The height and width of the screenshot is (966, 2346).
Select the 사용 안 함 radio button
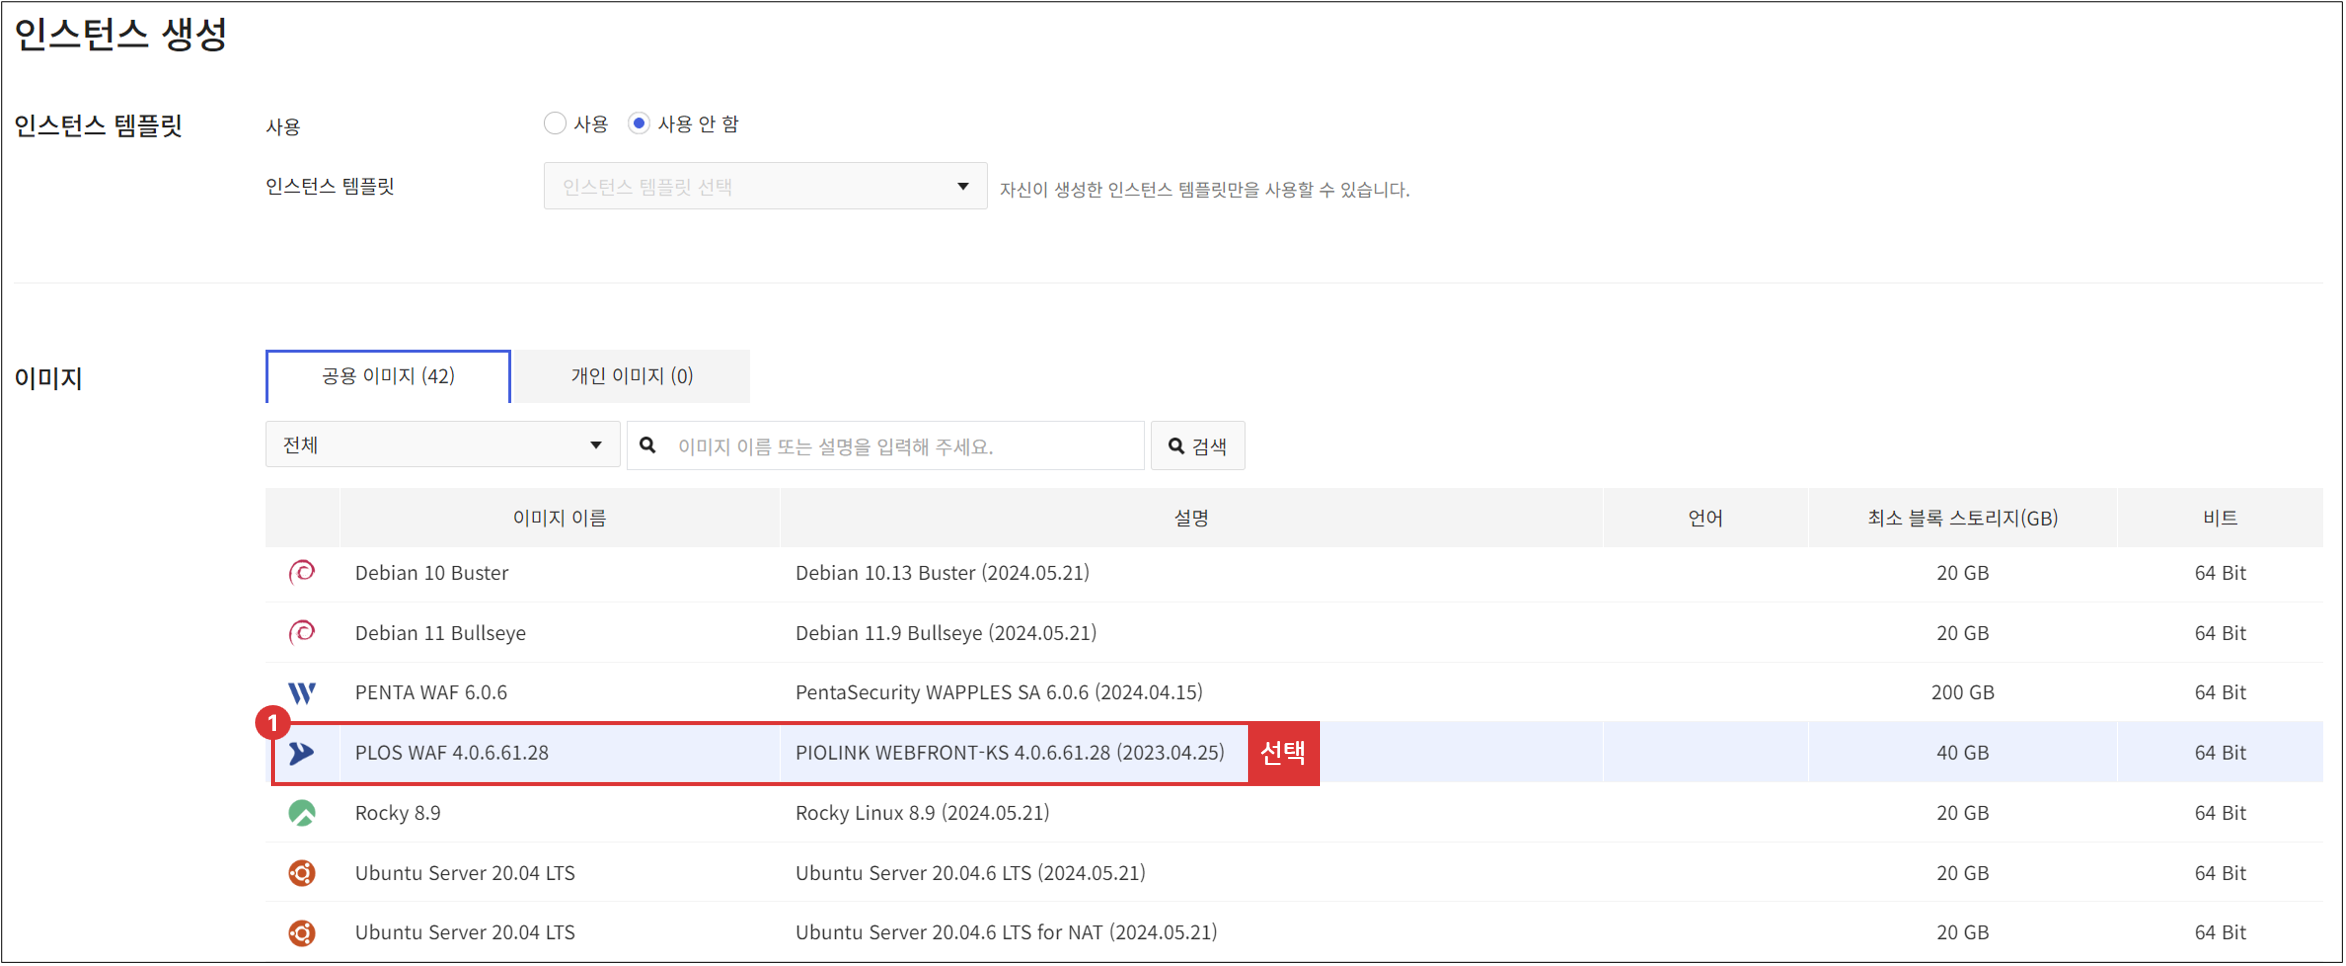639,123
